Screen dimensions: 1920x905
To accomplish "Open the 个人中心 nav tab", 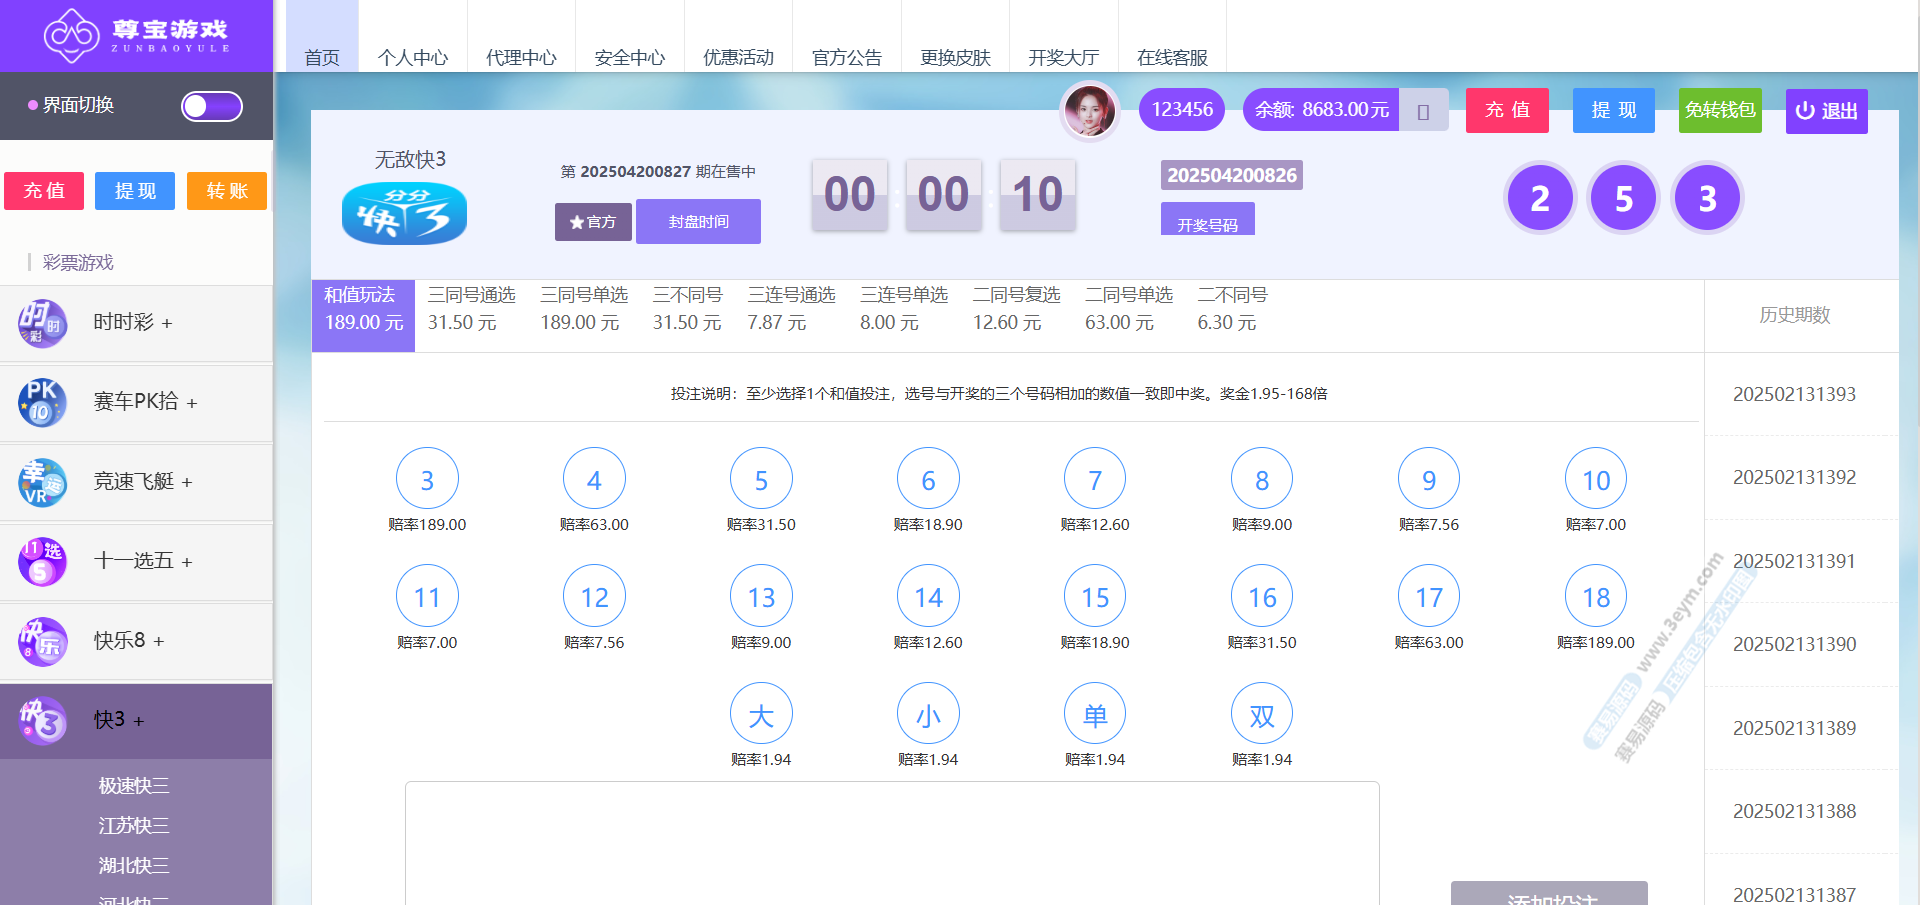I will pyautogui.click(x=412, y=57).
